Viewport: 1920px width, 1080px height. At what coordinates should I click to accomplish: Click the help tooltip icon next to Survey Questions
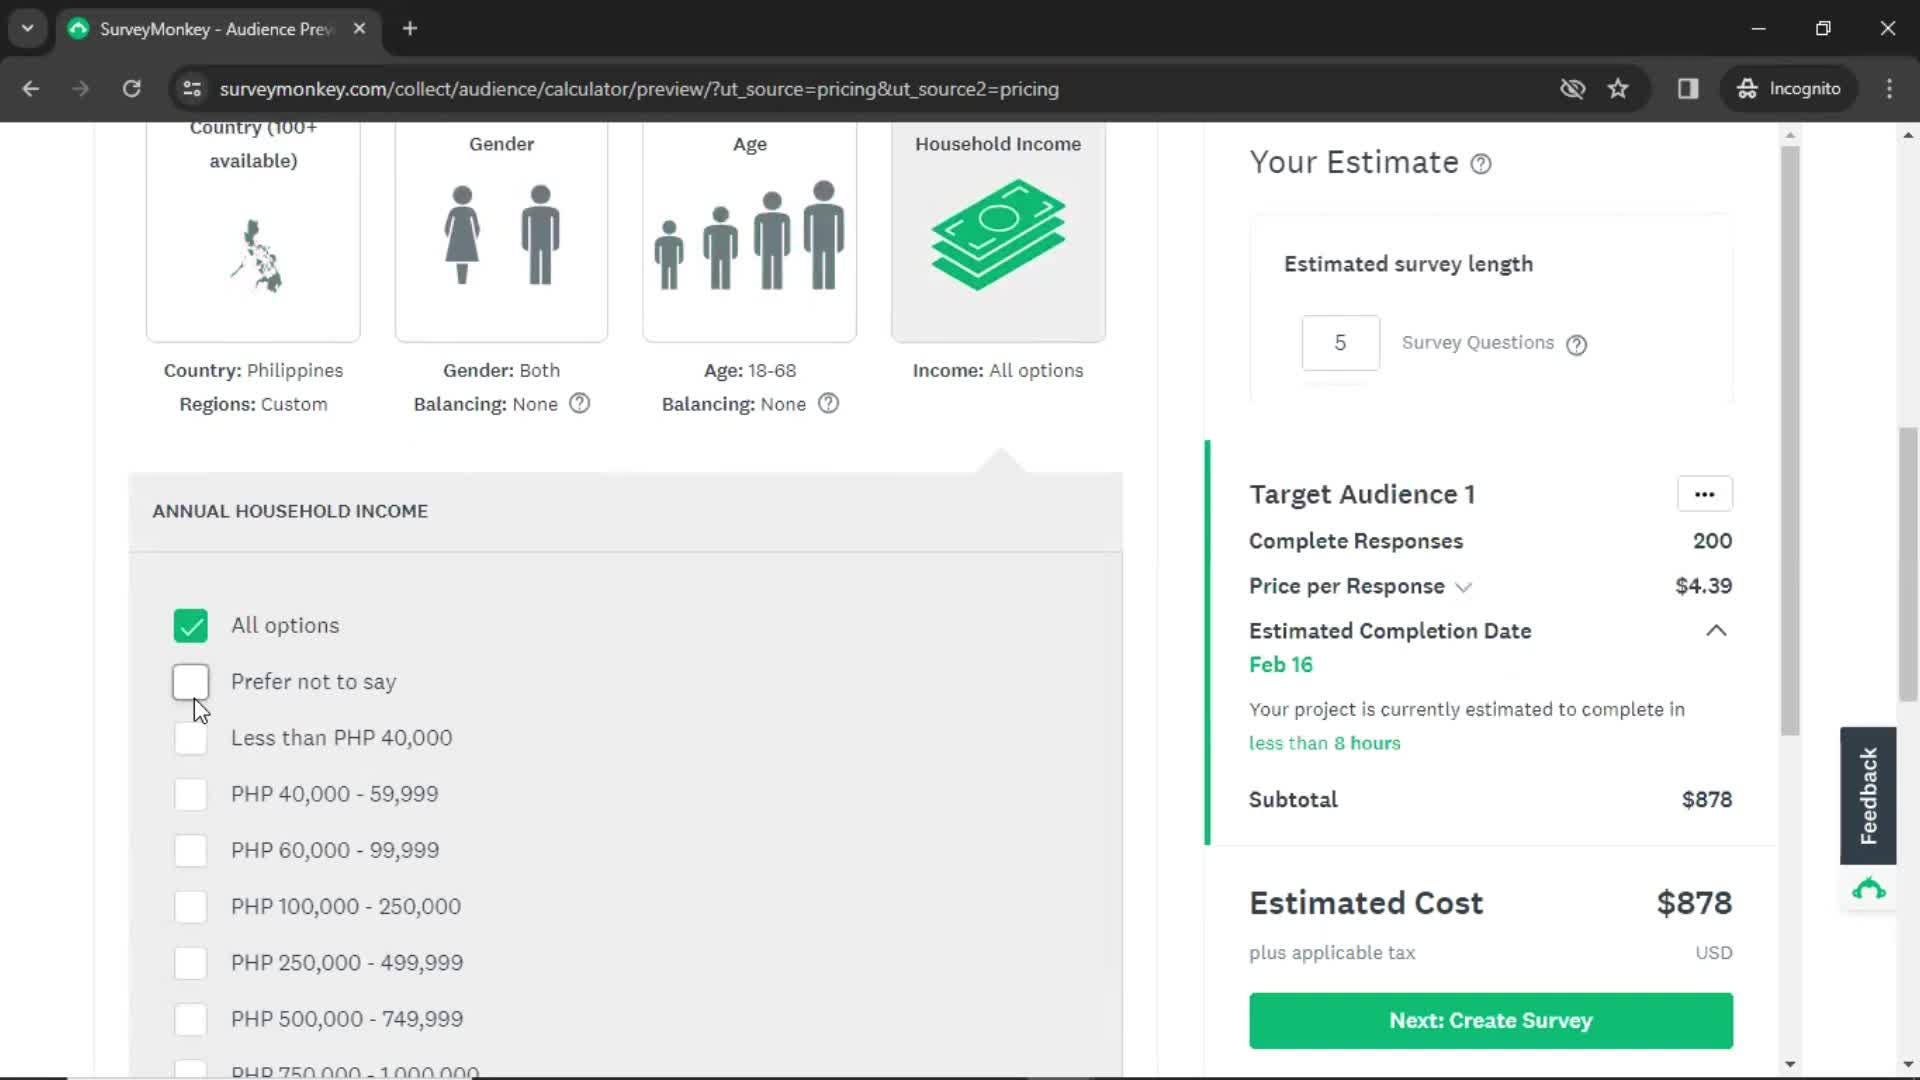[1576, 344]
